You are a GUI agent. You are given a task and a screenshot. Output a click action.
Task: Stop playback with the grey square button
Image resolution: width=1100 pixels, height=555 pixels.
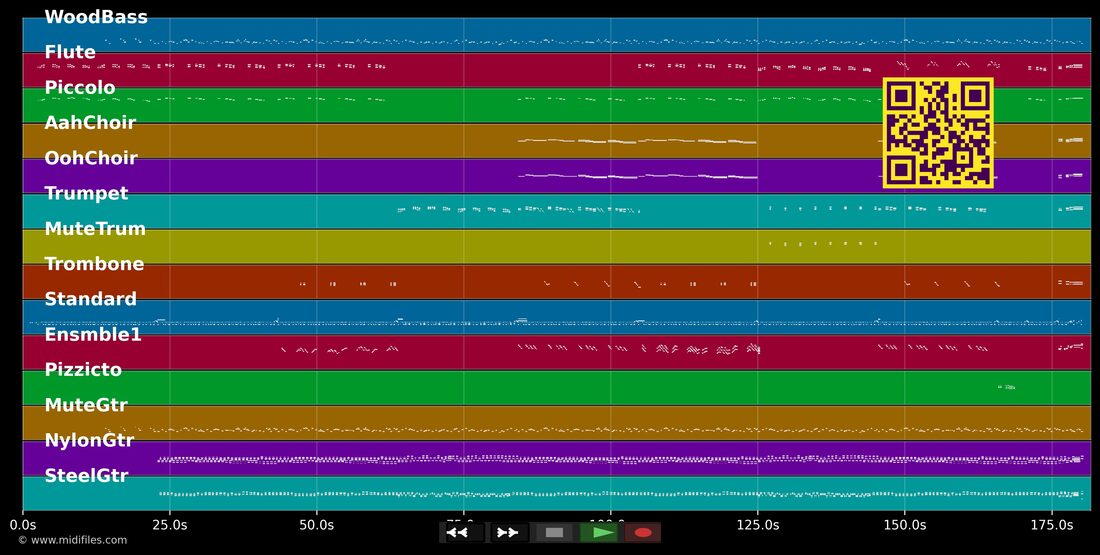coord(554,533)
